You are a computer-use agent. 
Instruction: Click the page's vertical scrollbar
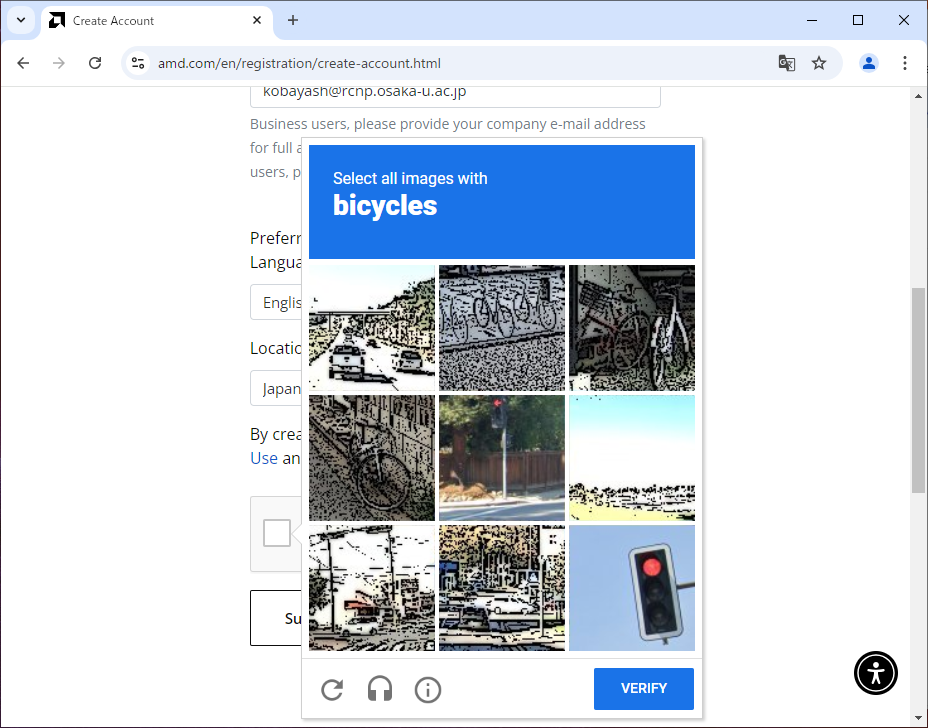918,390
